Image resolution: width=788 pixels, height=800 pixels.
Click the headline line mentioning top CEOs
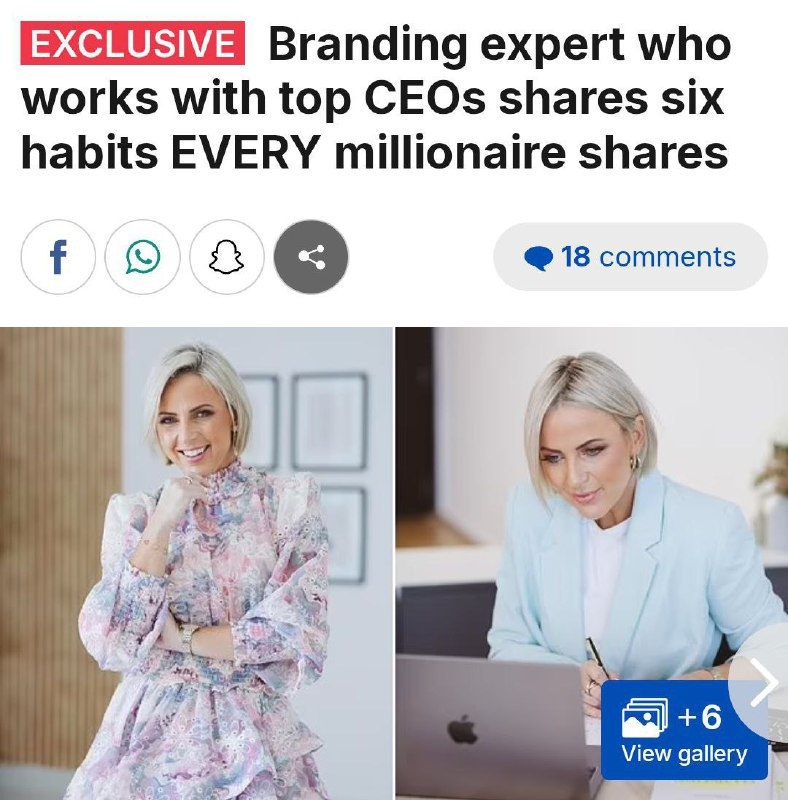pyautogui.click(x=373, y=97)
